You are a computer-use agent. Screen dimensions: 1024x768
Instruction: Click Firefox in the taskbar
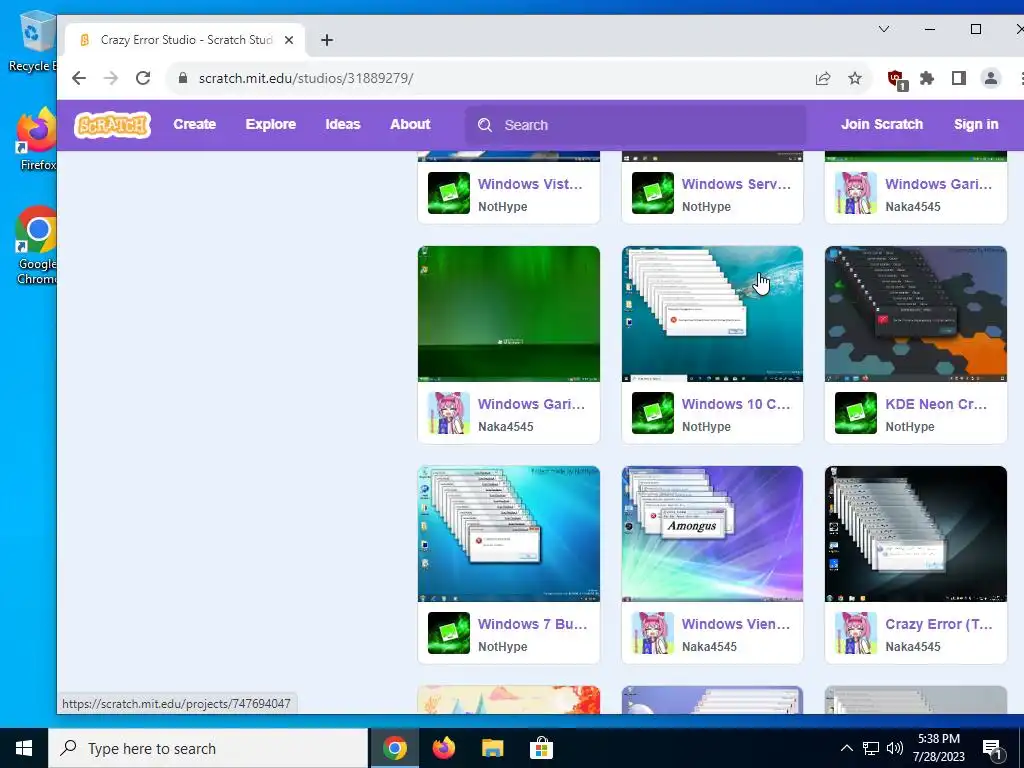pyautogui.click(x=444, y=748)
